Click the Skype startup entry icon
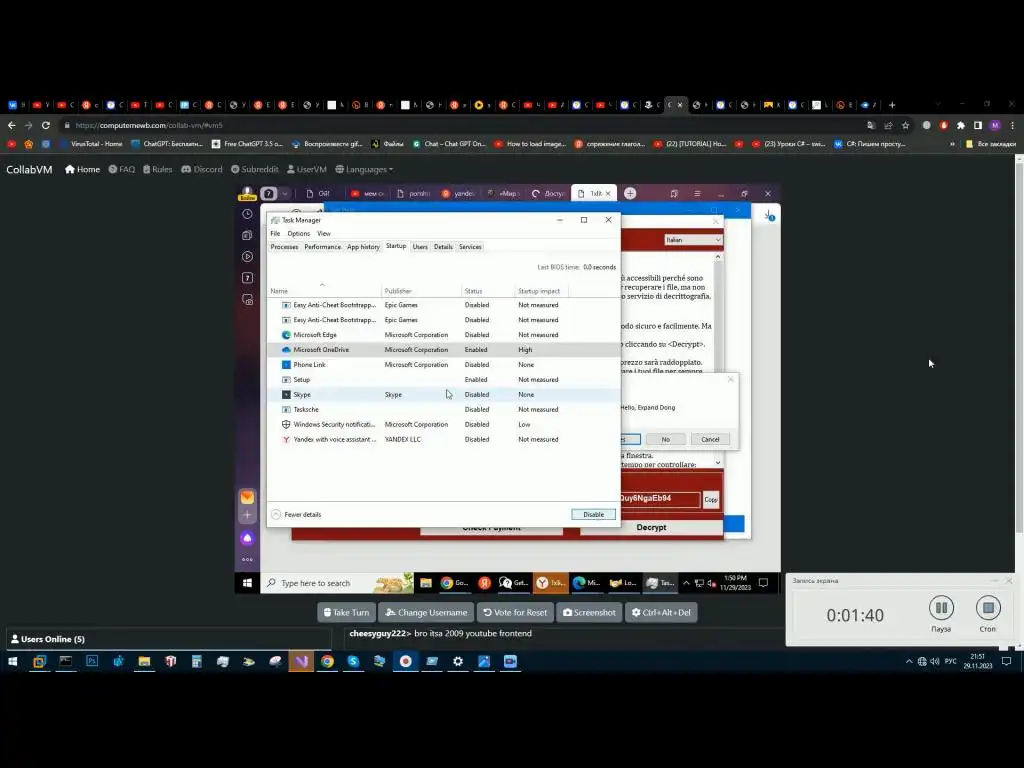 285,394
